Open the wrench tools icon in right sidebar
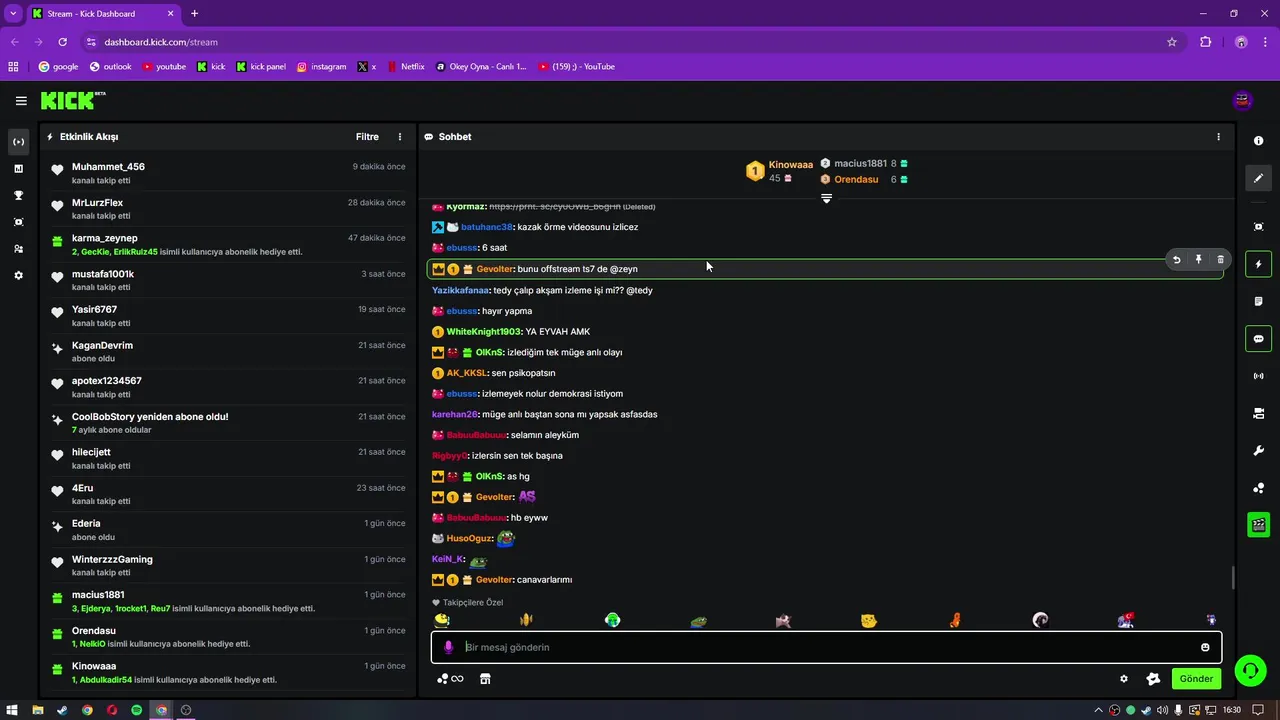The width and height of the screenshot is (1280, 720). pyautogui.click(x=1259, y=451)
